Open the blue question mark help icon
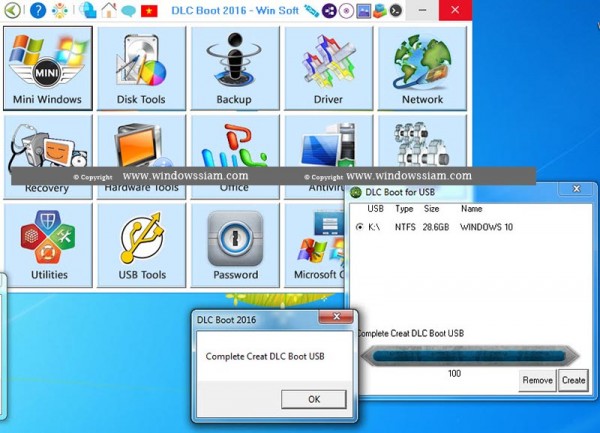Image resolution: width=600 pixels, height=433 pixels. [38, 10]
